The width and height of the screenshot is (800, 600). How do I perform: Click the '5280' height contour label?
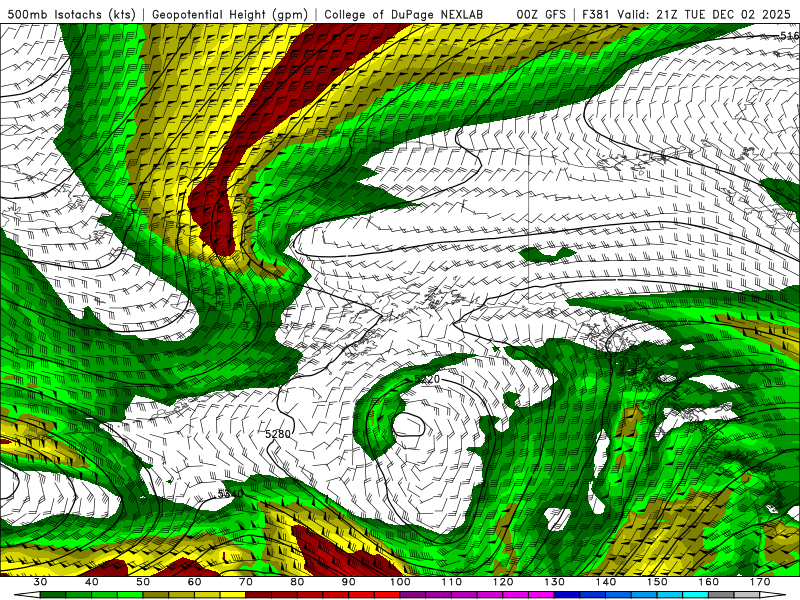[x=278, y=434]
